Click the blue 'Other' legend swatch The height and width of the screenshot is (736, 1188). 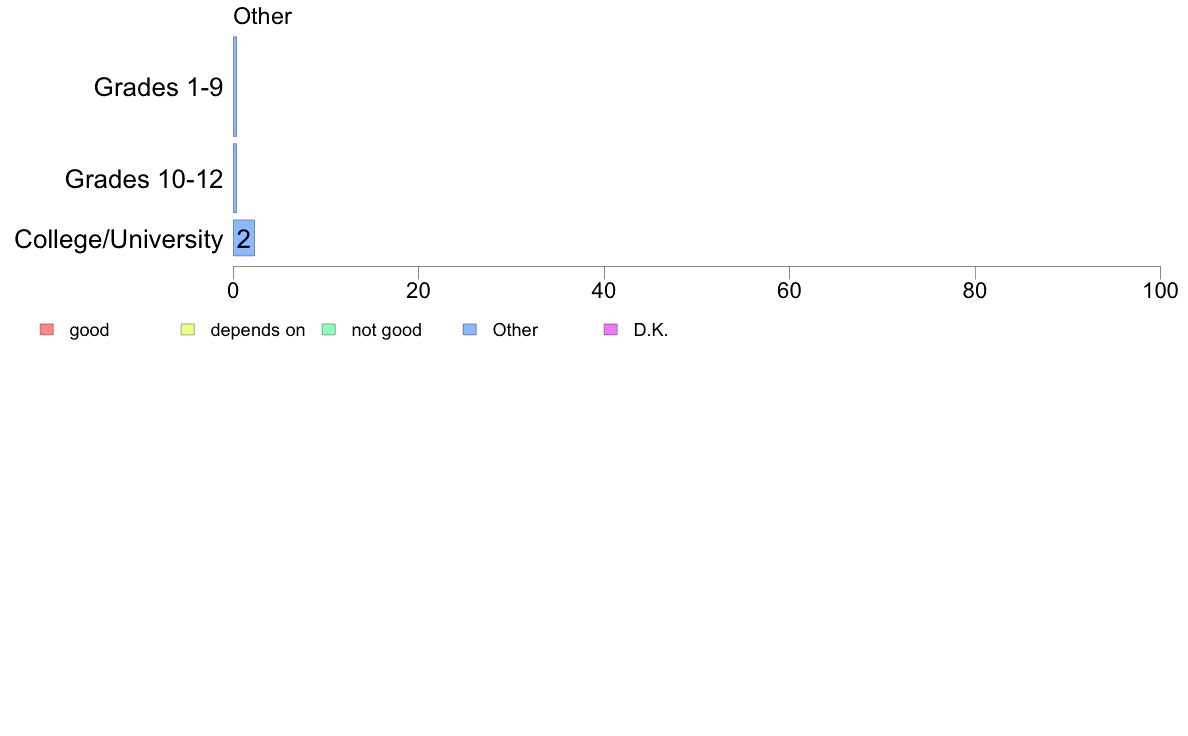click(470, 330)
